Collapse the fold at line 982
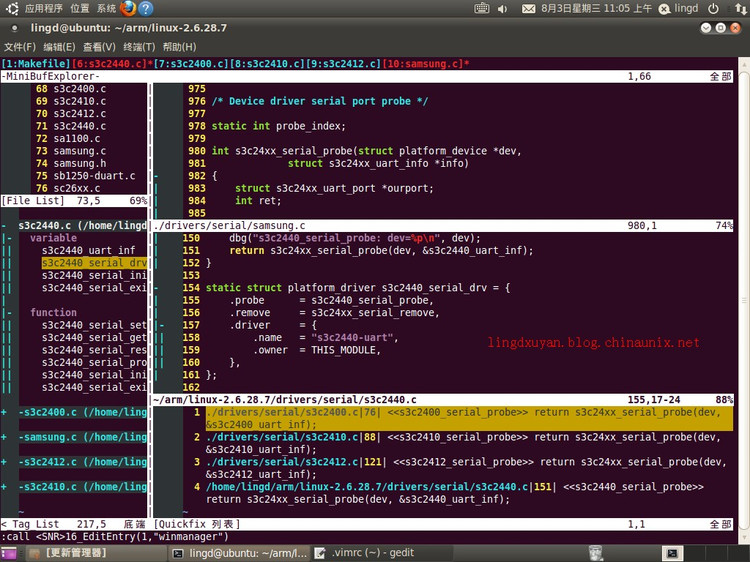 156,176
